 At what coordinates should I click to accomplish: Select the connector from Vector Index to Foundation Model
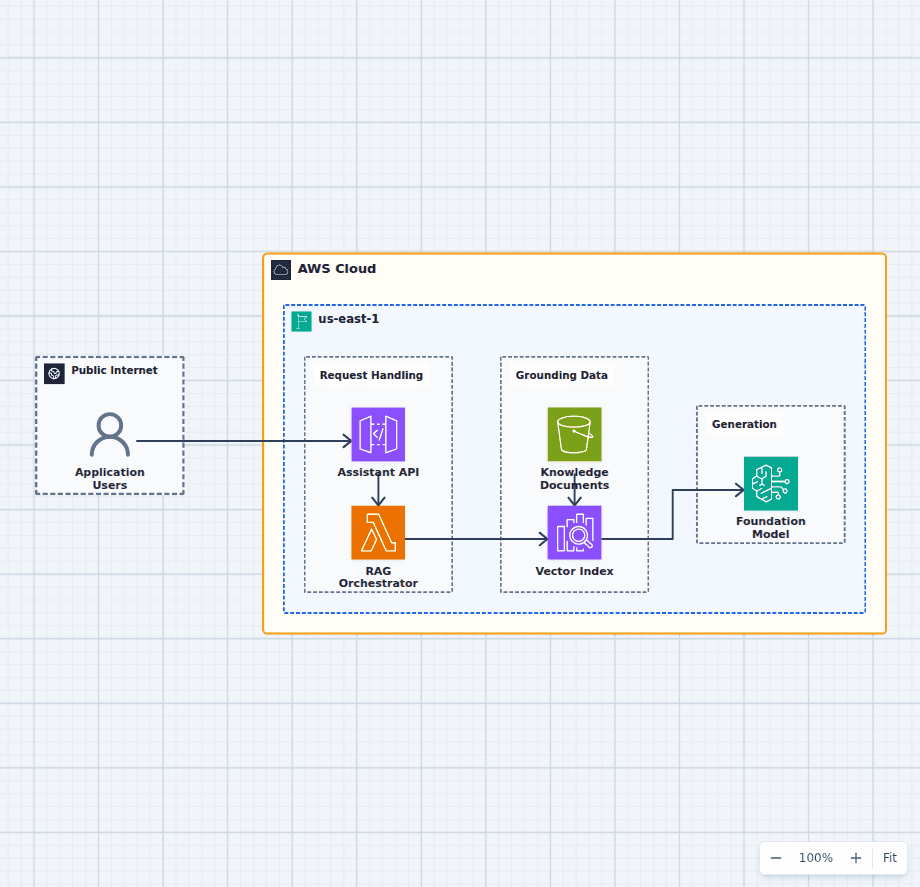pyautogui.click(x=672, y=514)
